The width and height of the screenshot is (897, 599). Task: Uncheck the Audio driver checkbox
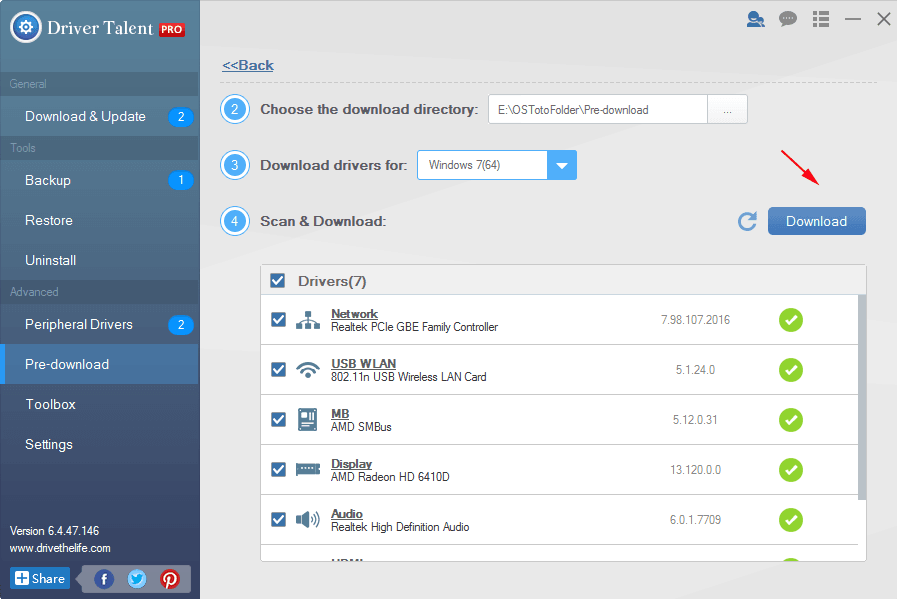tap(278, 519)
